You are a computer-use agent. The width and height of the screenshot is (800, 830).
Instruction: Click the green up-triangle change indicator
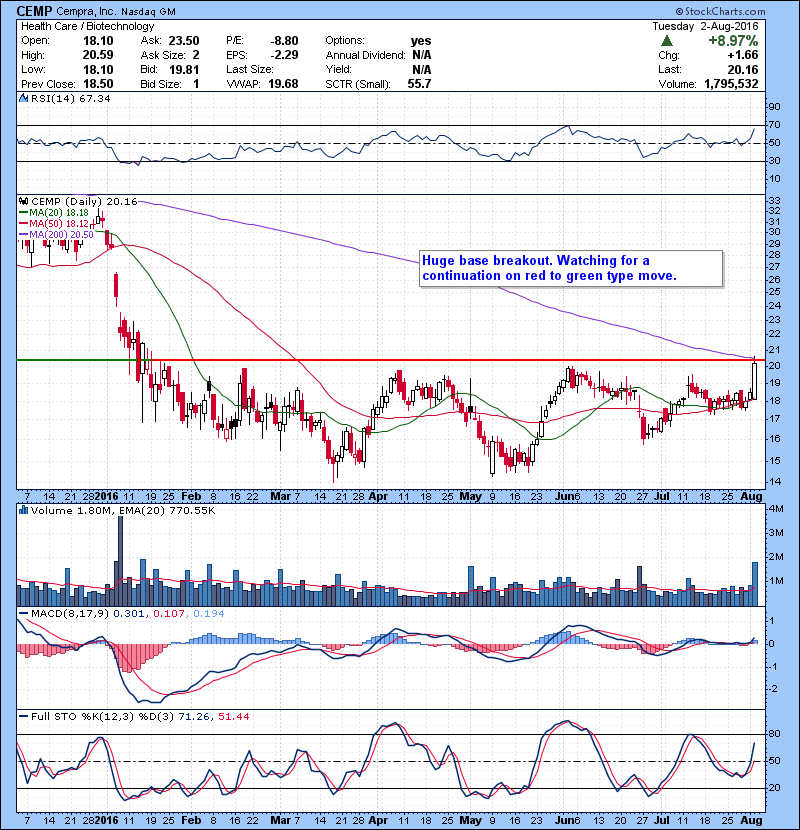click(667, 41)
